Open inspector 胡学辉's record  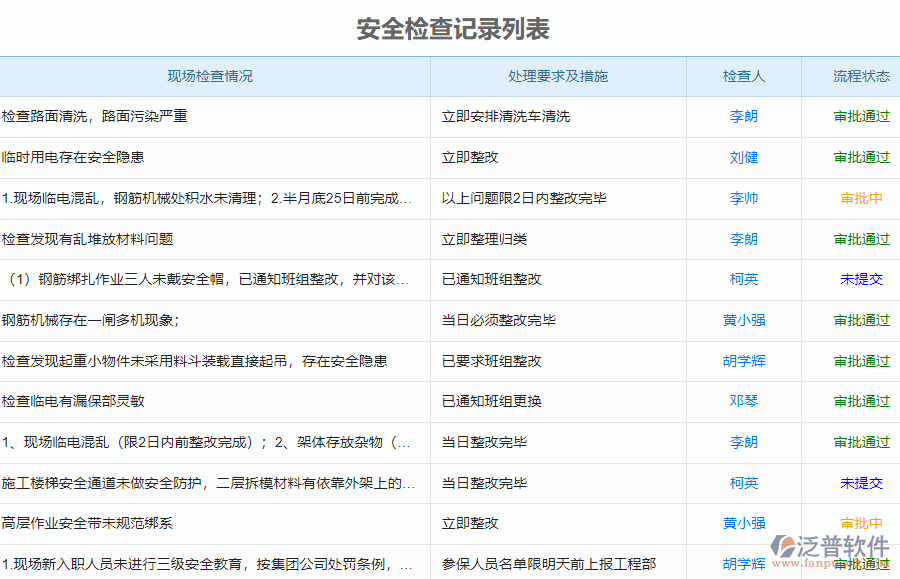[x=743, y=361]
